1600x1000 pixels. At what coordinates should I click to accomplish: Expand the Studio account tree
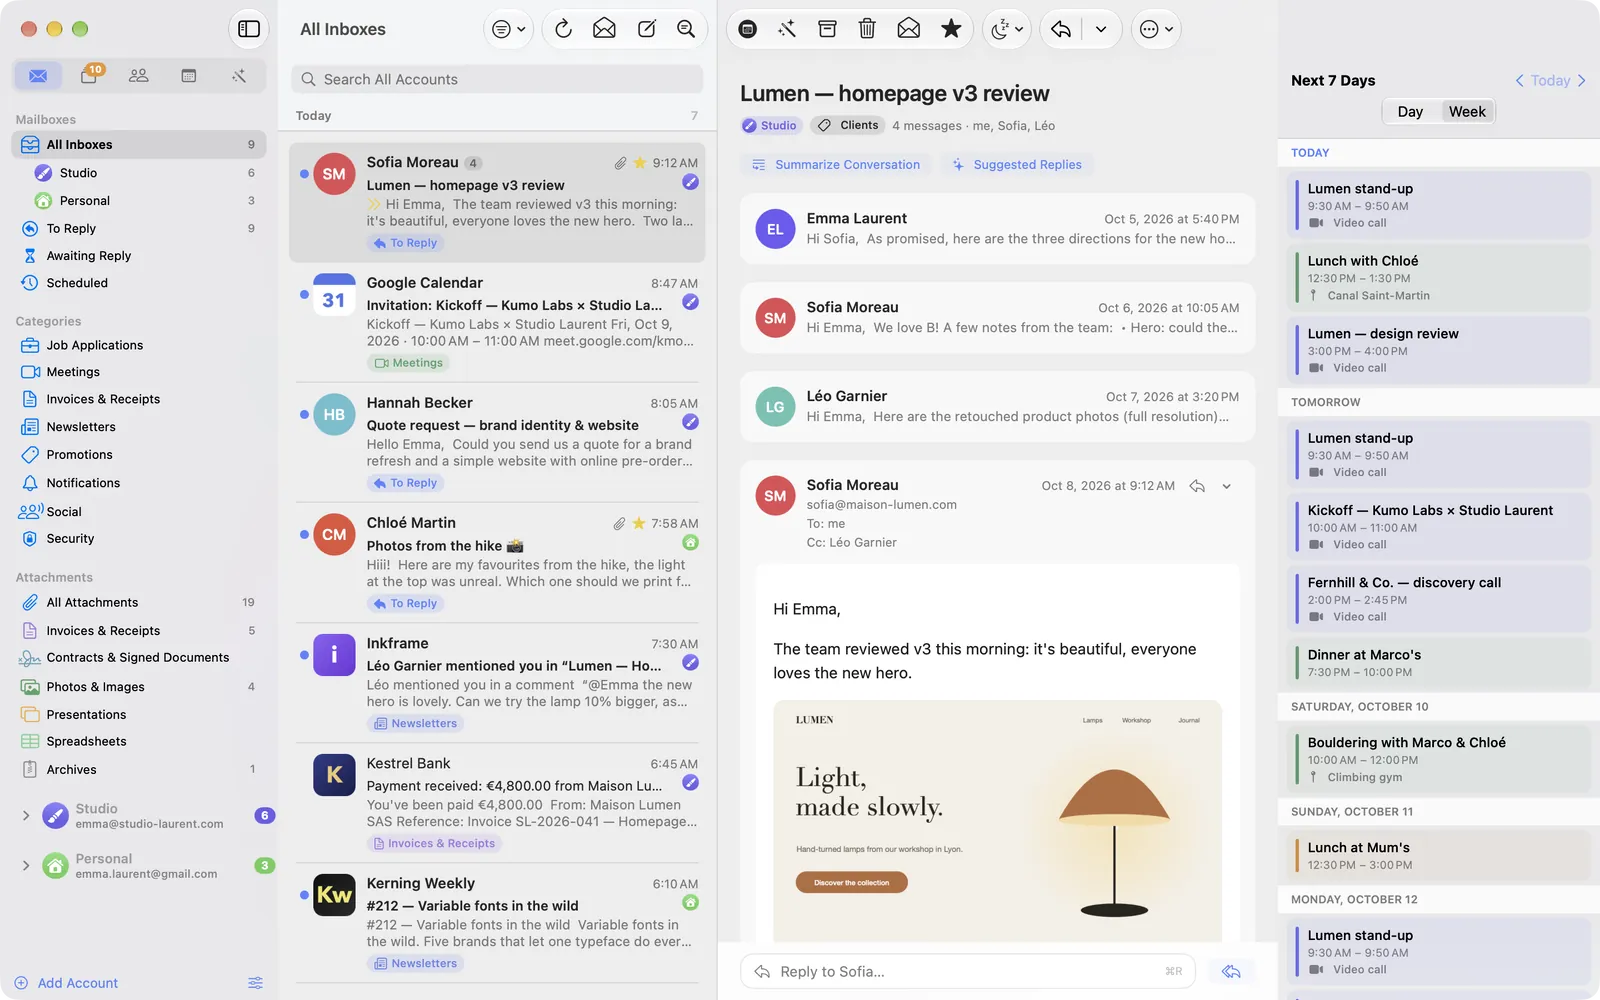[x=26, y=816]
